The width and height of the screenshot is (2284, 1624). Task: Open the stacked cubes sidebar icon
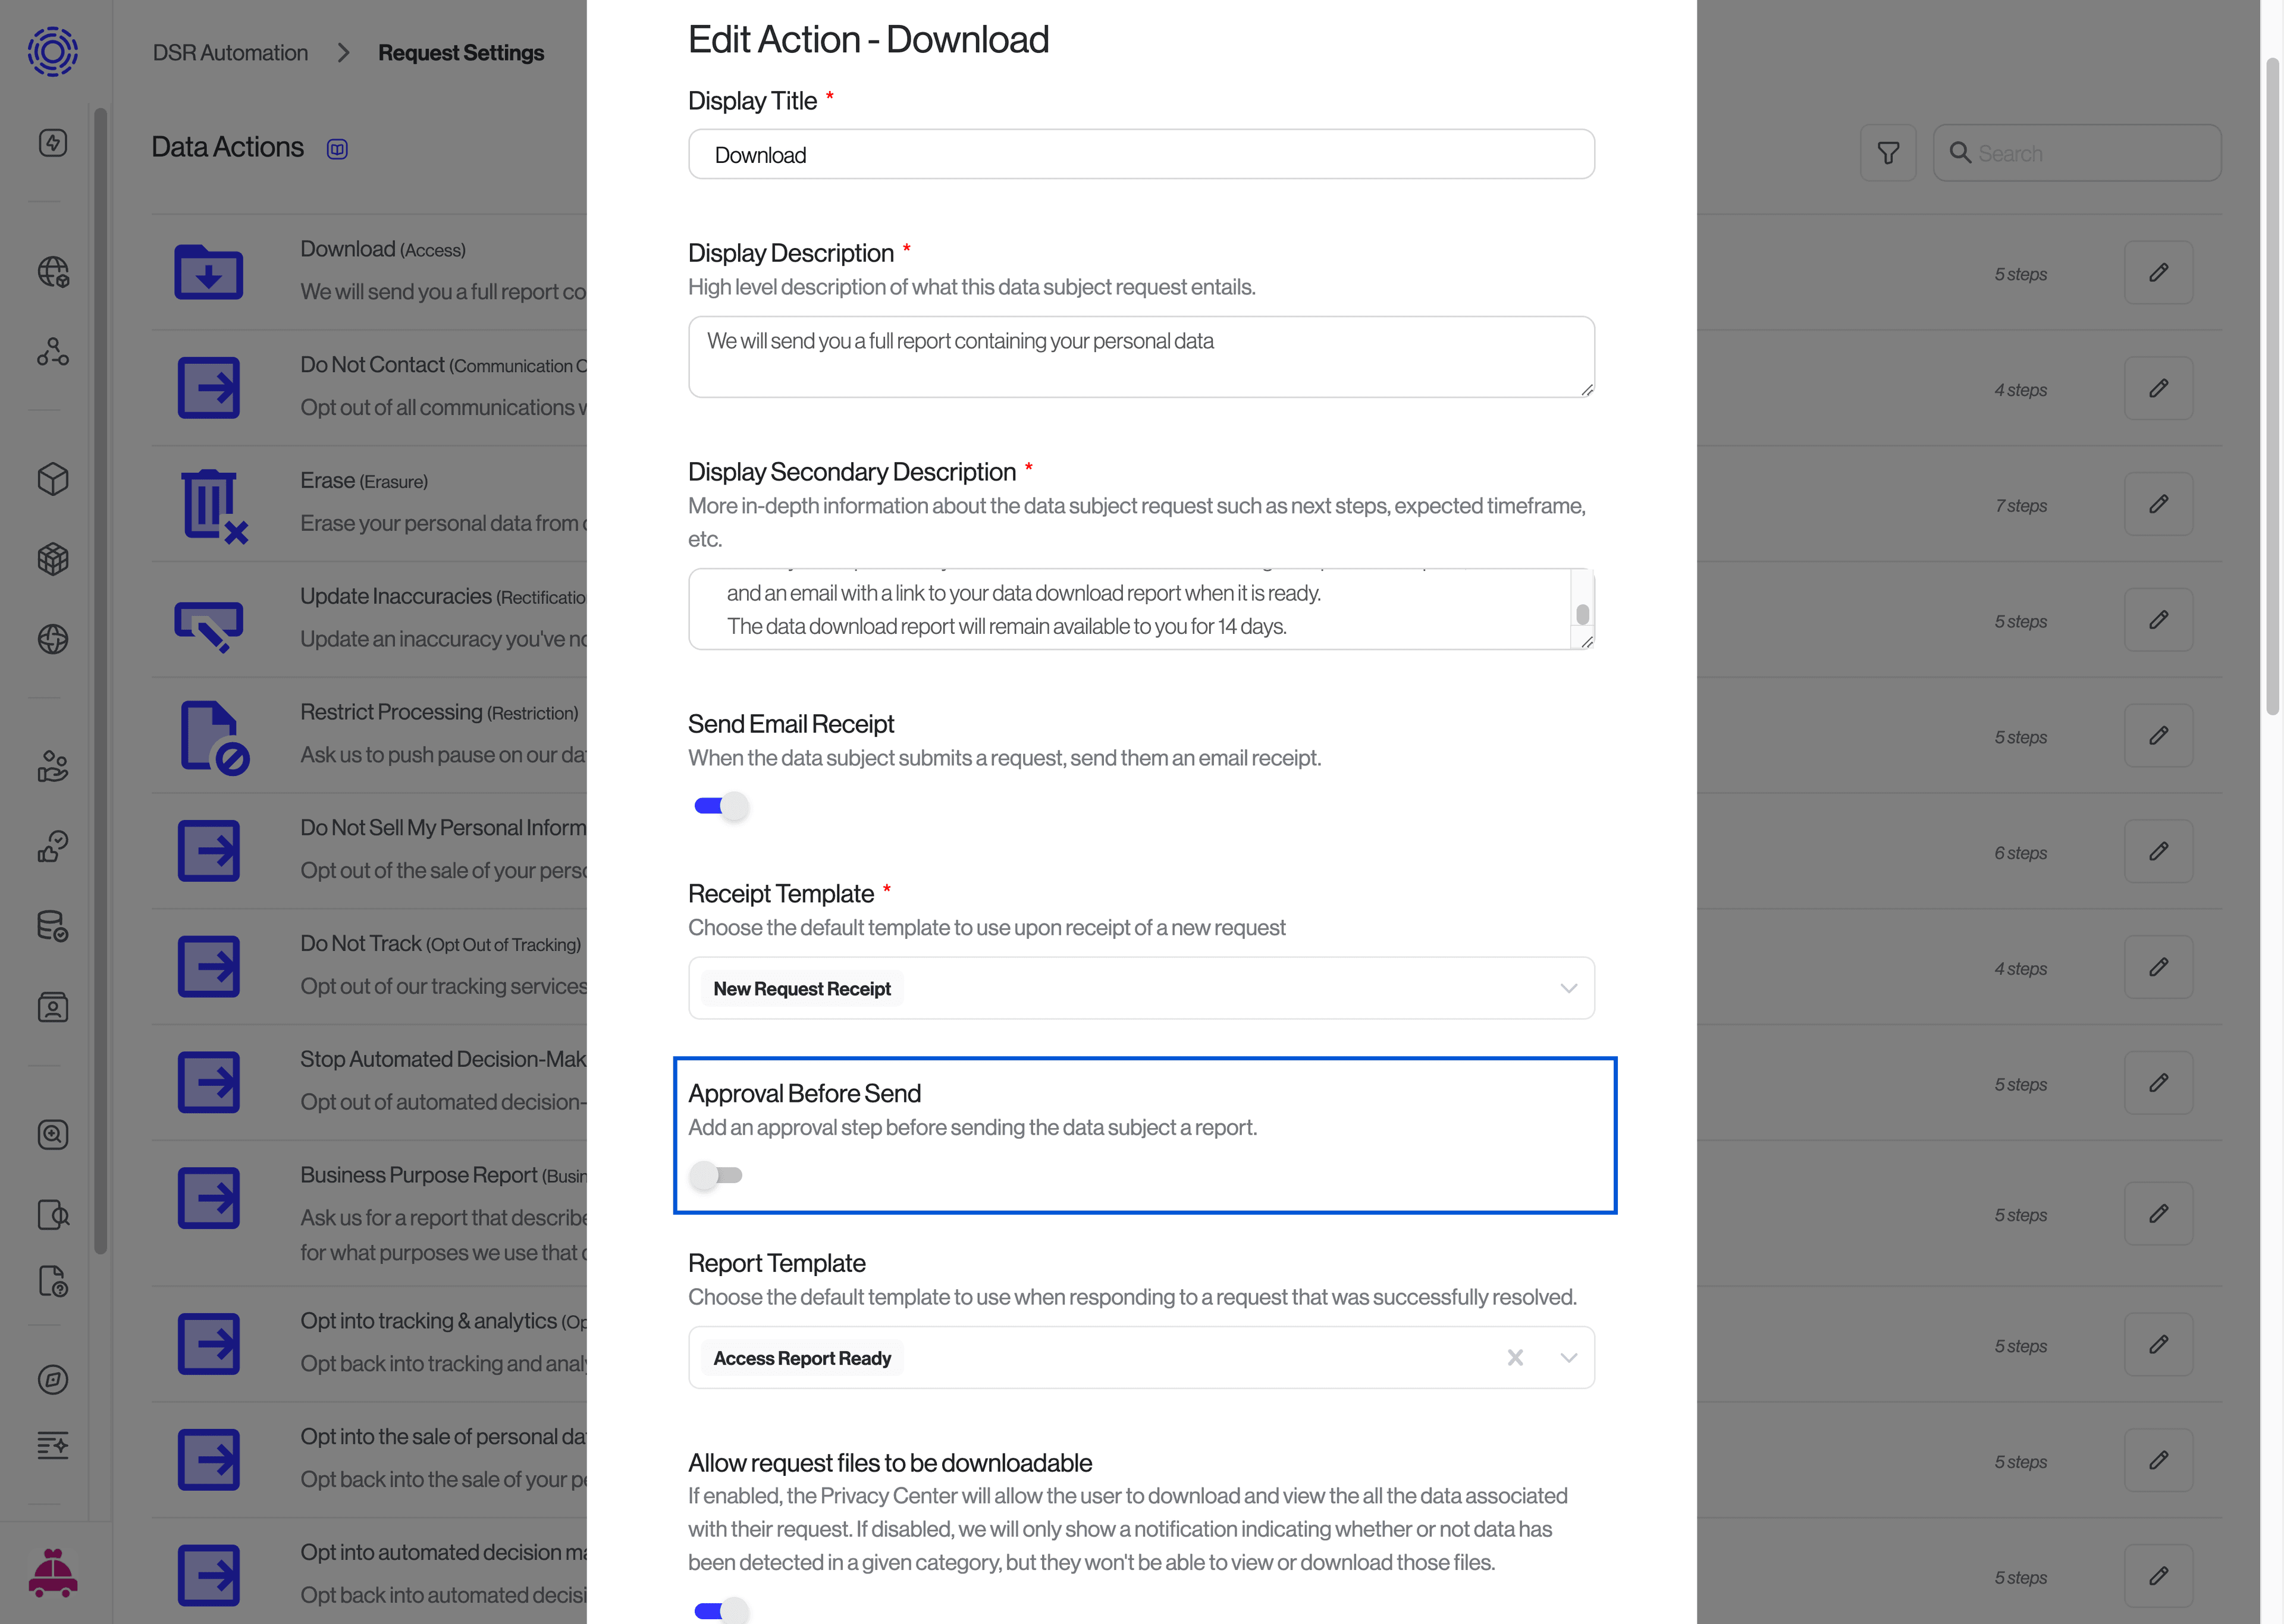(x=53, y=559)
